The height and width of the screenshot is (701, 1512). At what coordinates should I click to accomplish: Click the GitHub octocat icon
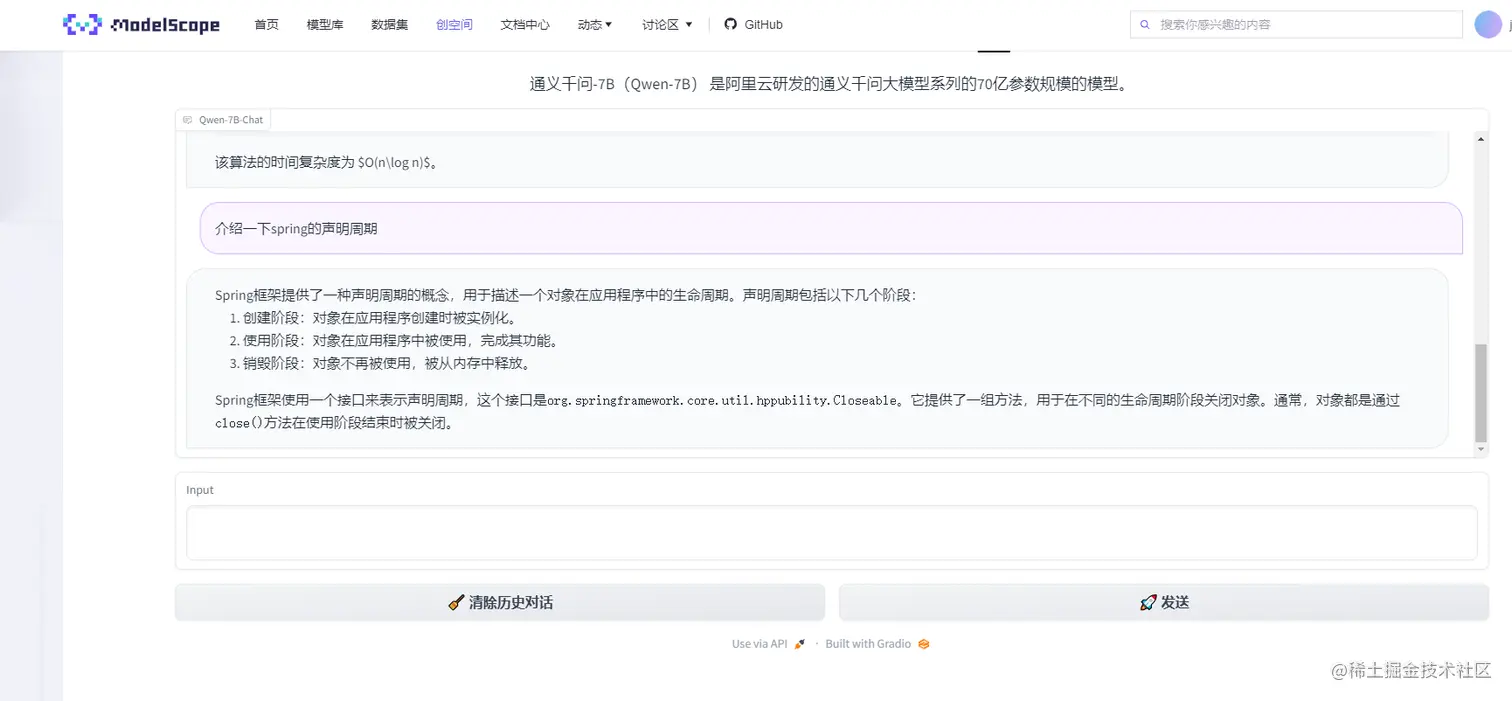[x=731, y=25]
